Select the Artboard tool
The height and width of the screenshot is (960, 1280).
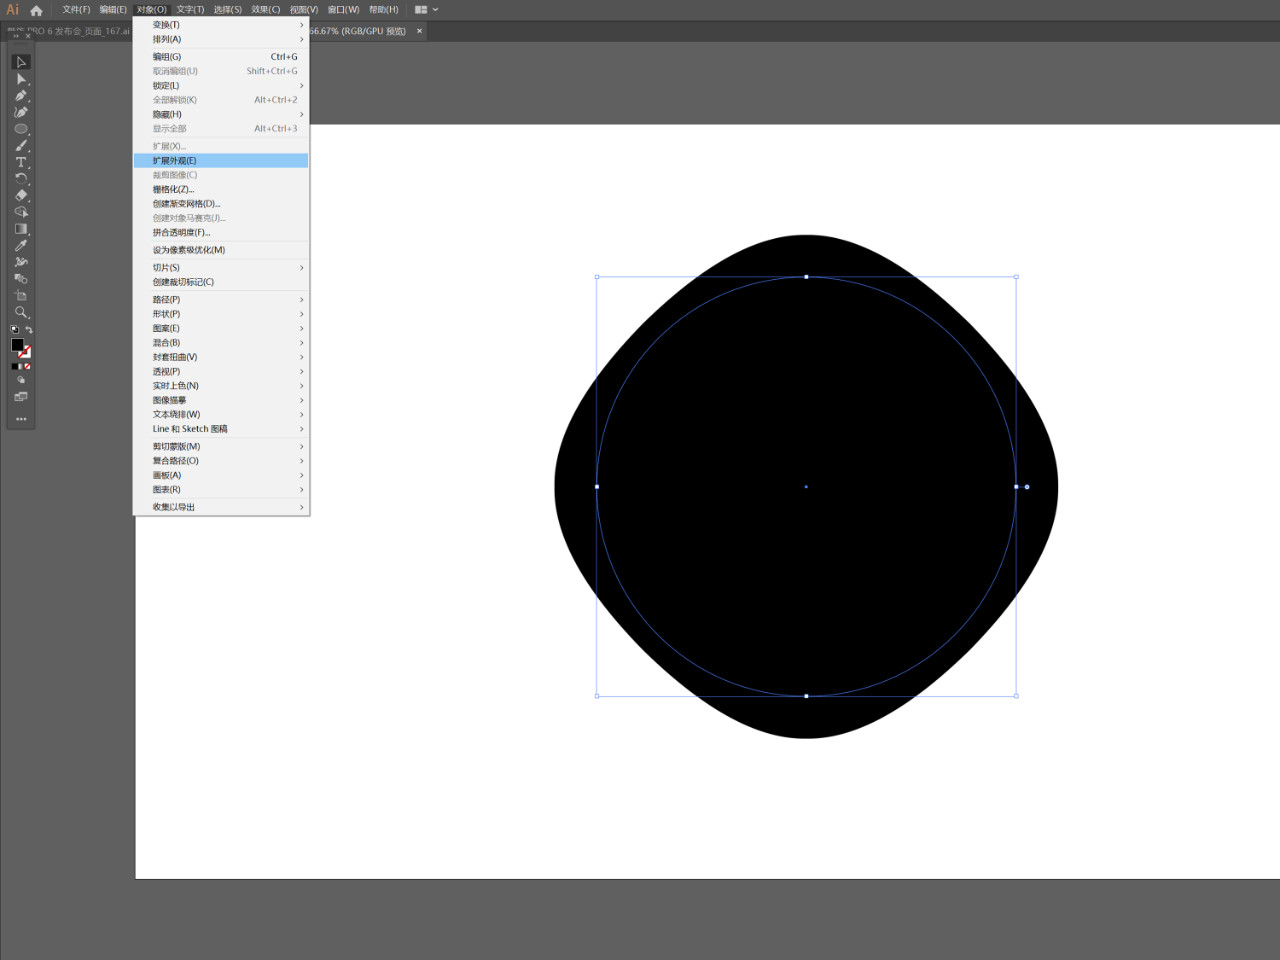(x=21, y=296)
